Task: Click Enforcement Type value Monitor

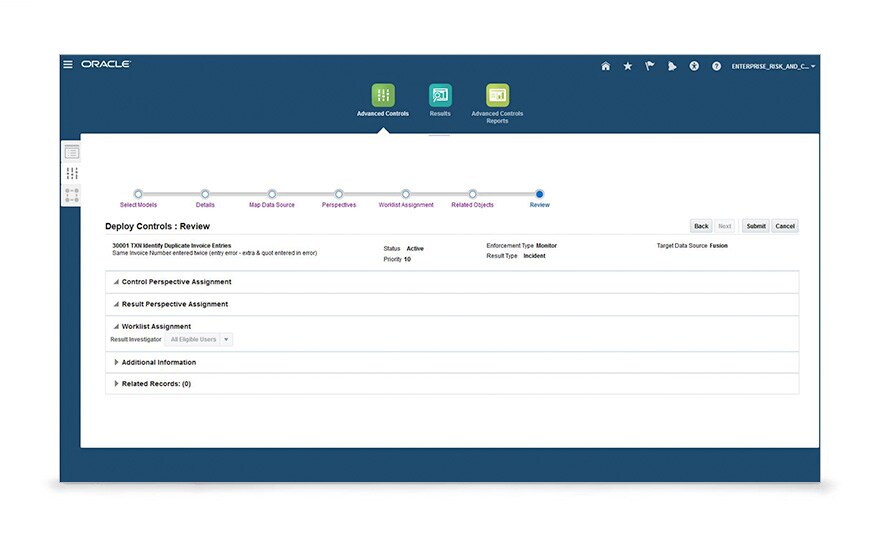Action: pos(546,246)
